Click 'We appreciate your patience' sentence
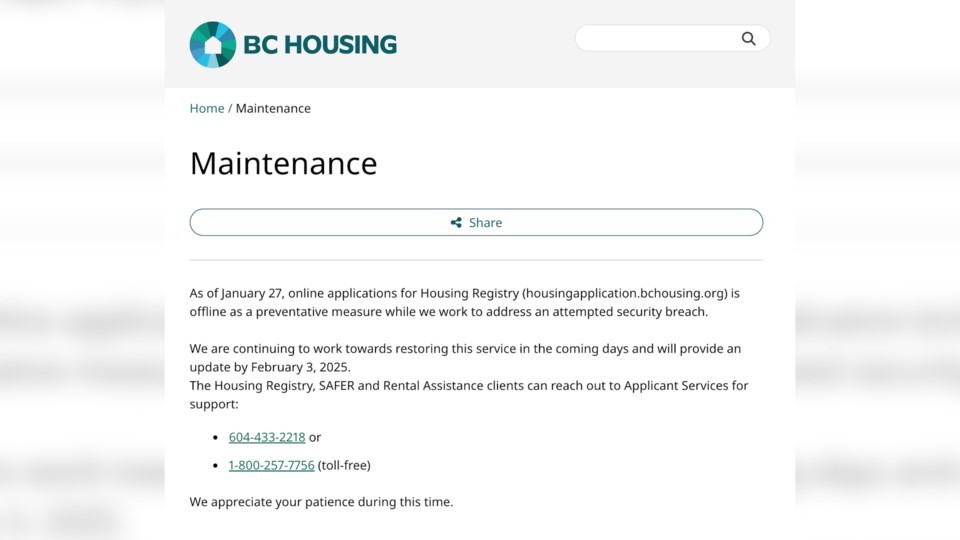 click(x=321, y=502)
